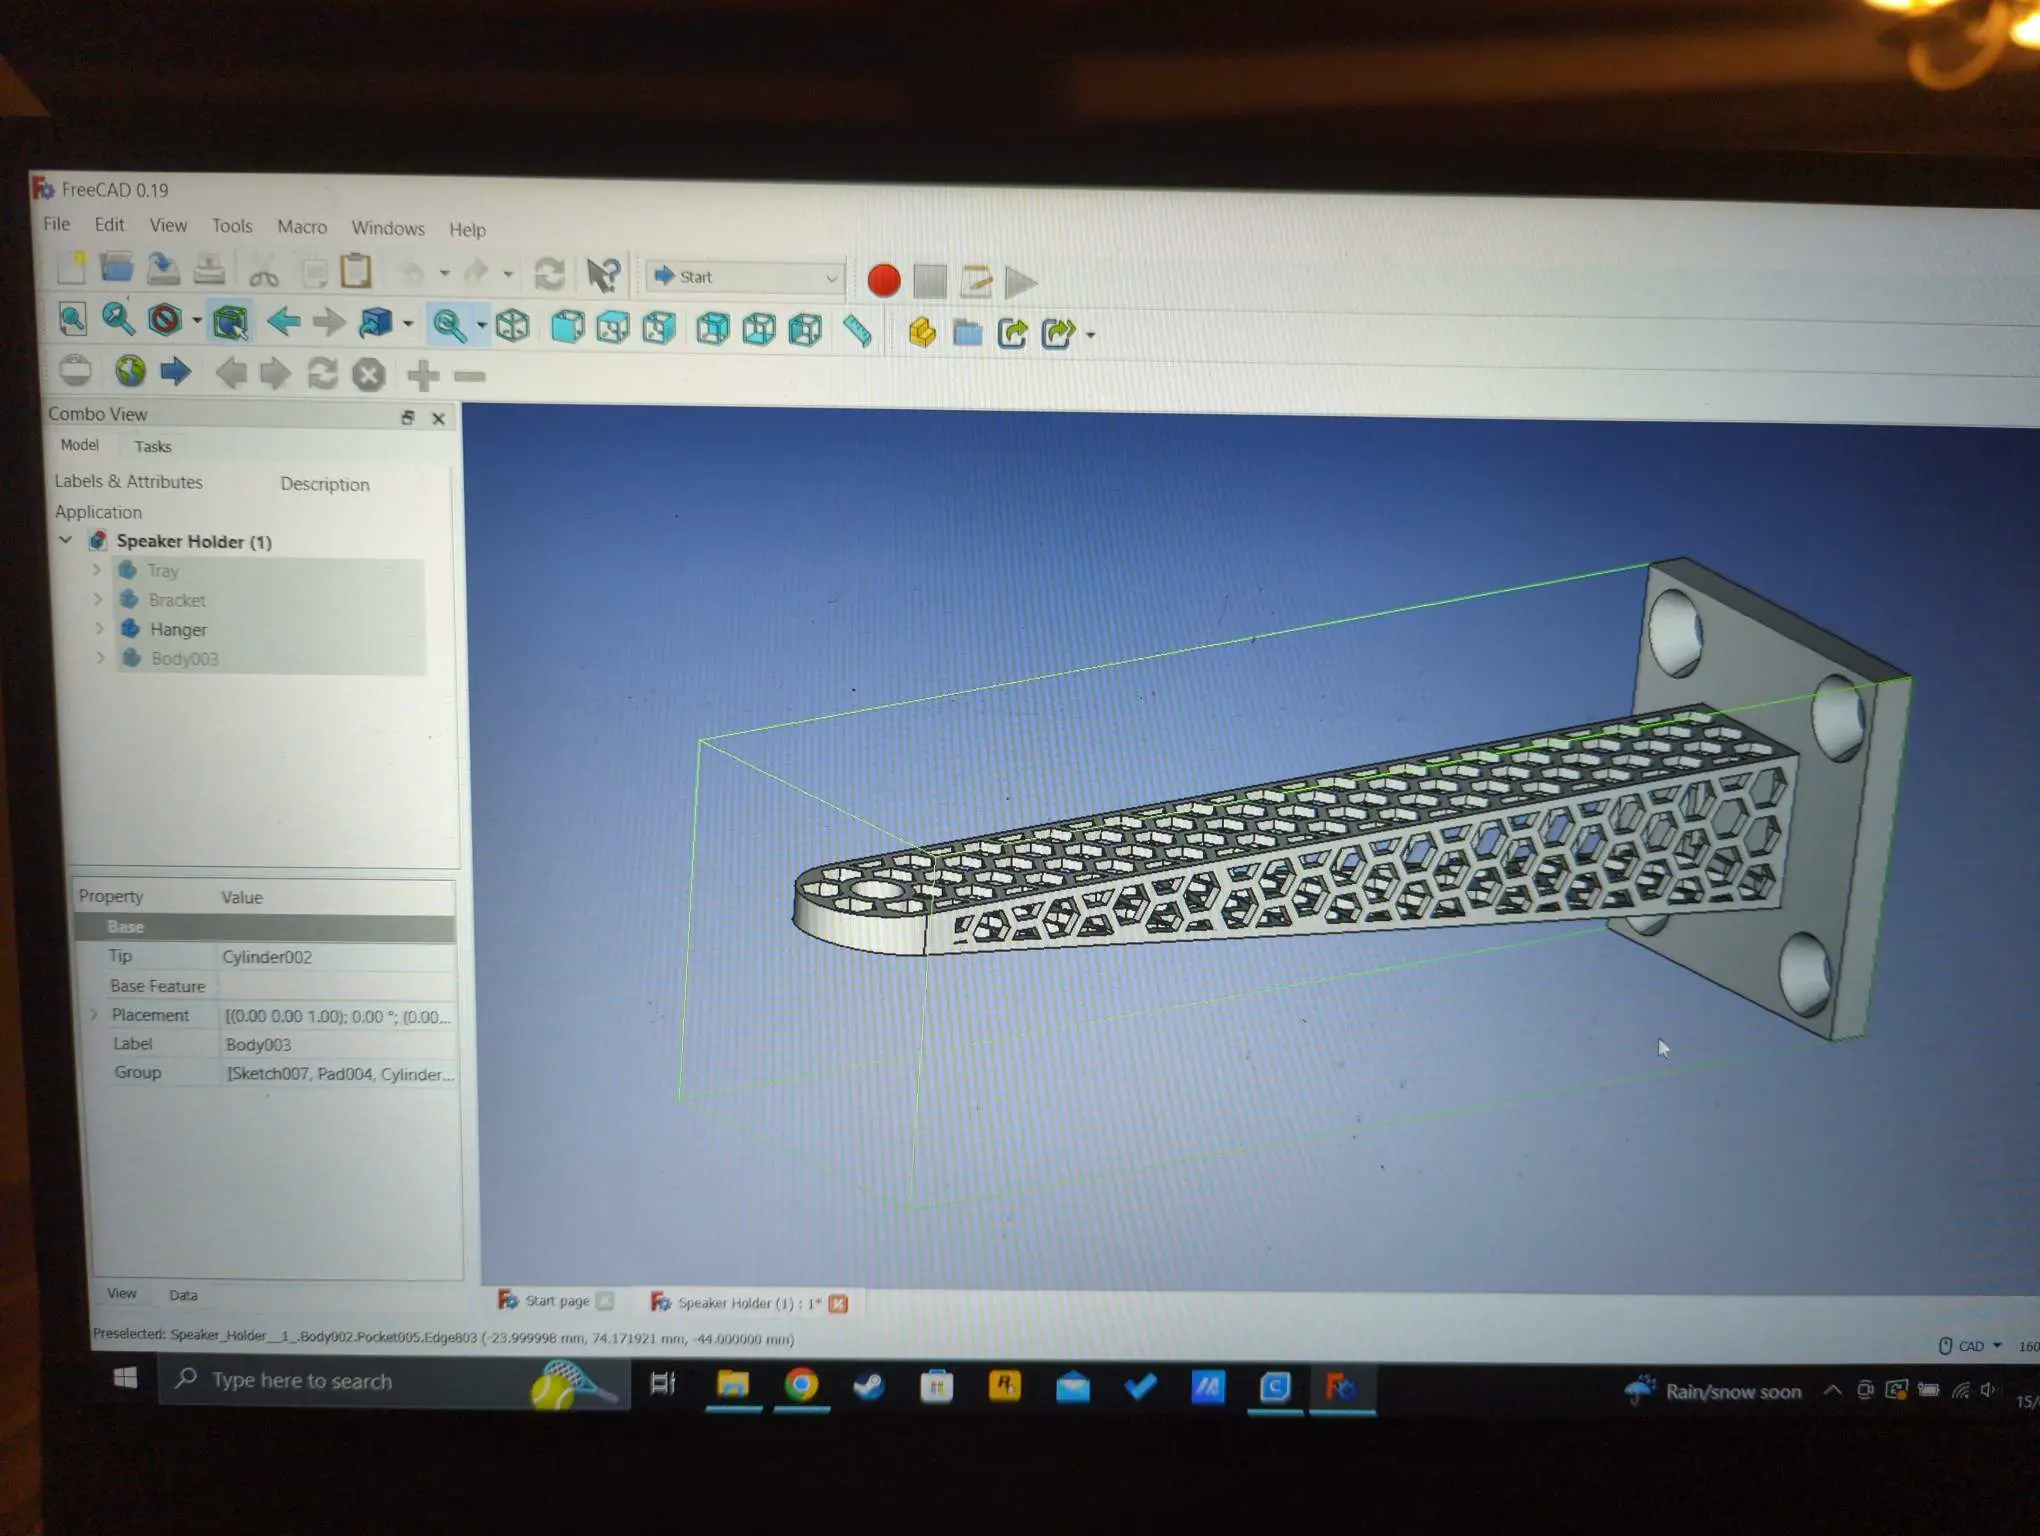The width and height of the screenshot is (2040, 1536).
Task: Select the isometric view cube icon
Action: [512, 326]
